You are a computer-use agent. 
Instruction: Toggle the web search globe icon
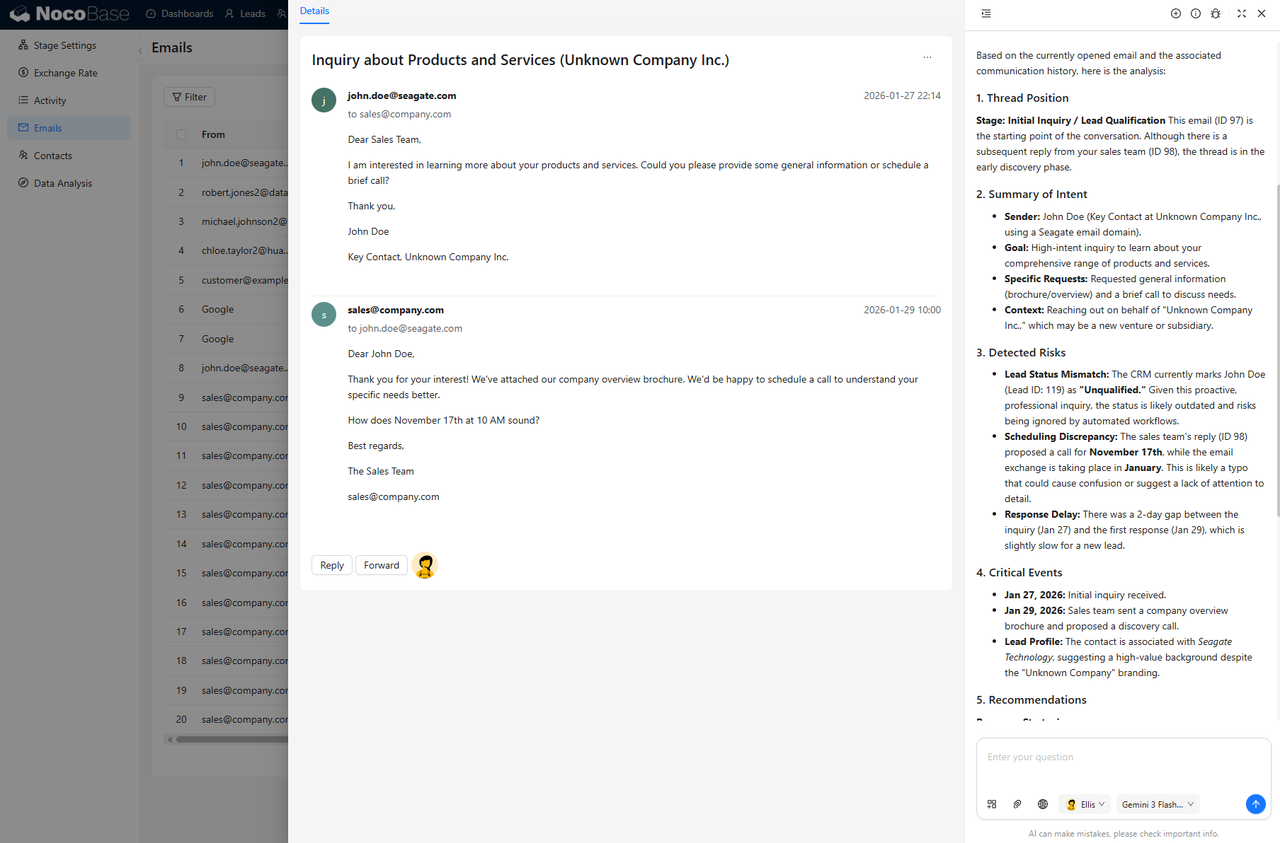[x=1043, y=804]
